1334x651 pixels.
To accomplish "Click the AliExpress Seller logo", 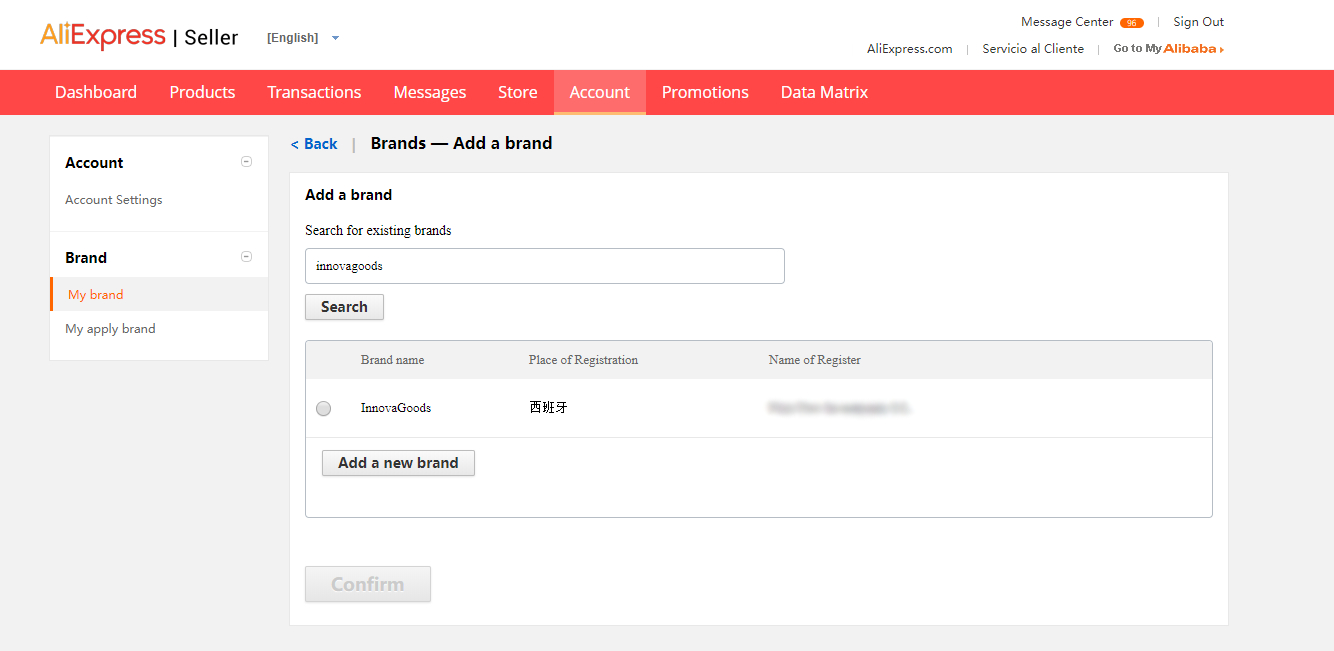I will [139, 37].
